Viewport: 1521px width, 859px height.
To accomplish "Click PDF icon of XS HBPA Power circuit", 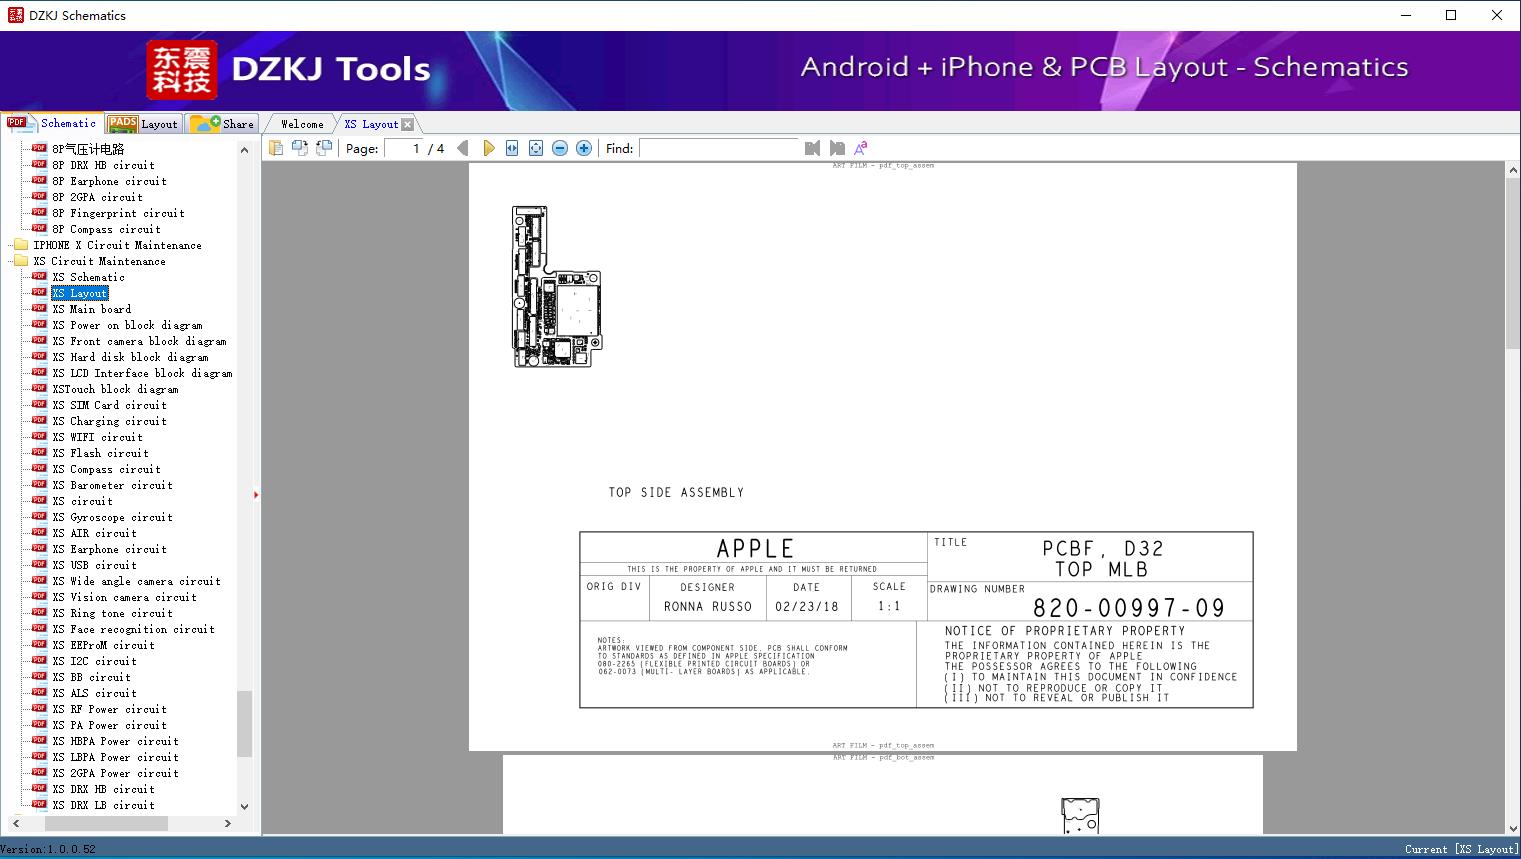I will pos(39,740).
